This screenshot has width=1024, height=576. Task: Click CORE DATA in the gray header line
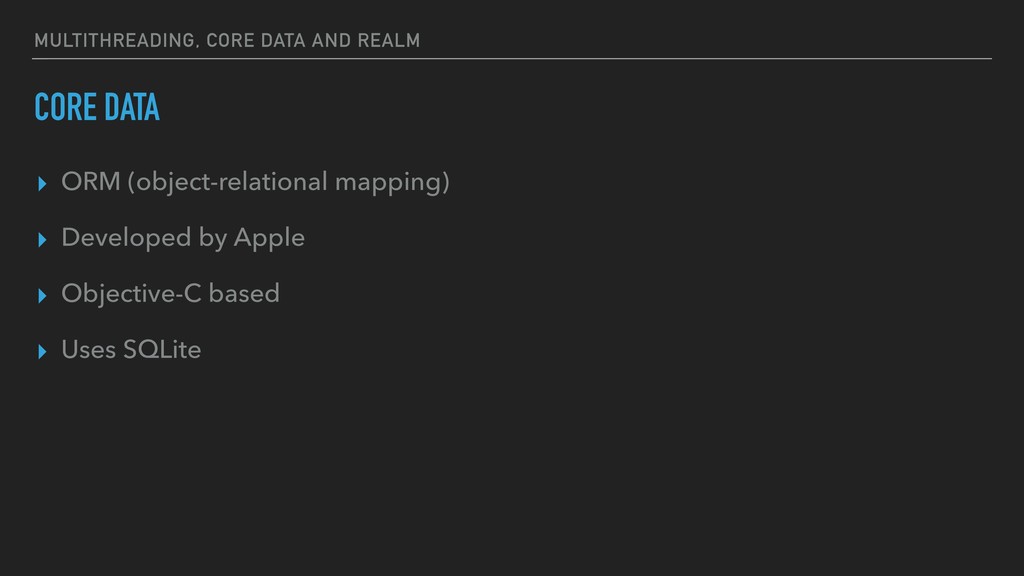click(x=256, y=40)
